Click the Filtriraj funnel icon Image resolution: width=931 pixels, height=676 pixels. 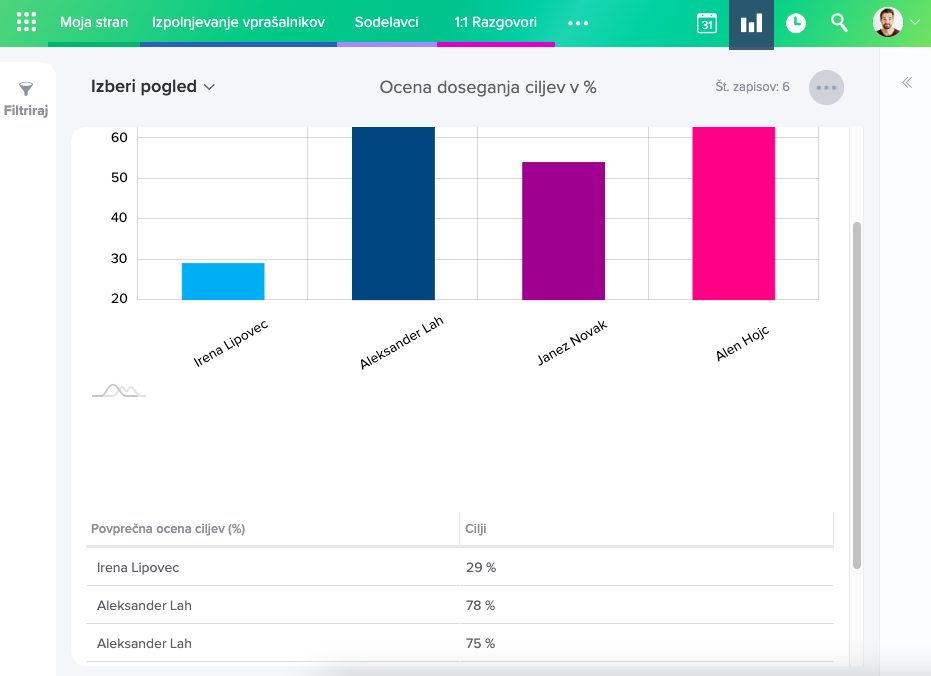26,90
